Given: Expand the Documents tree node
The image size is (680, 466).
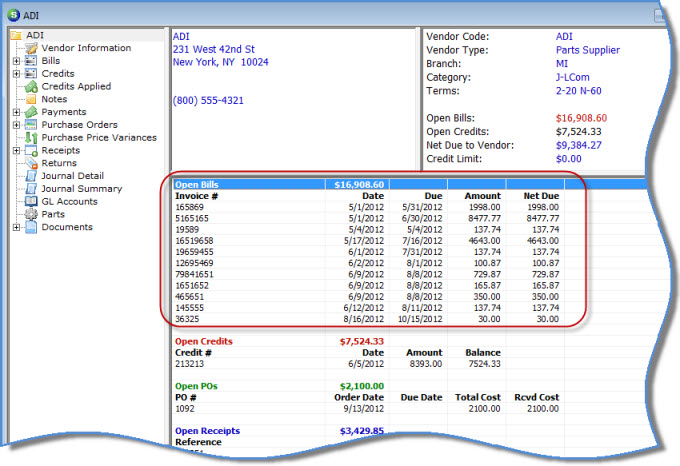Looking at the screenshot, I should pyautogui.click(x=16, y=227).
